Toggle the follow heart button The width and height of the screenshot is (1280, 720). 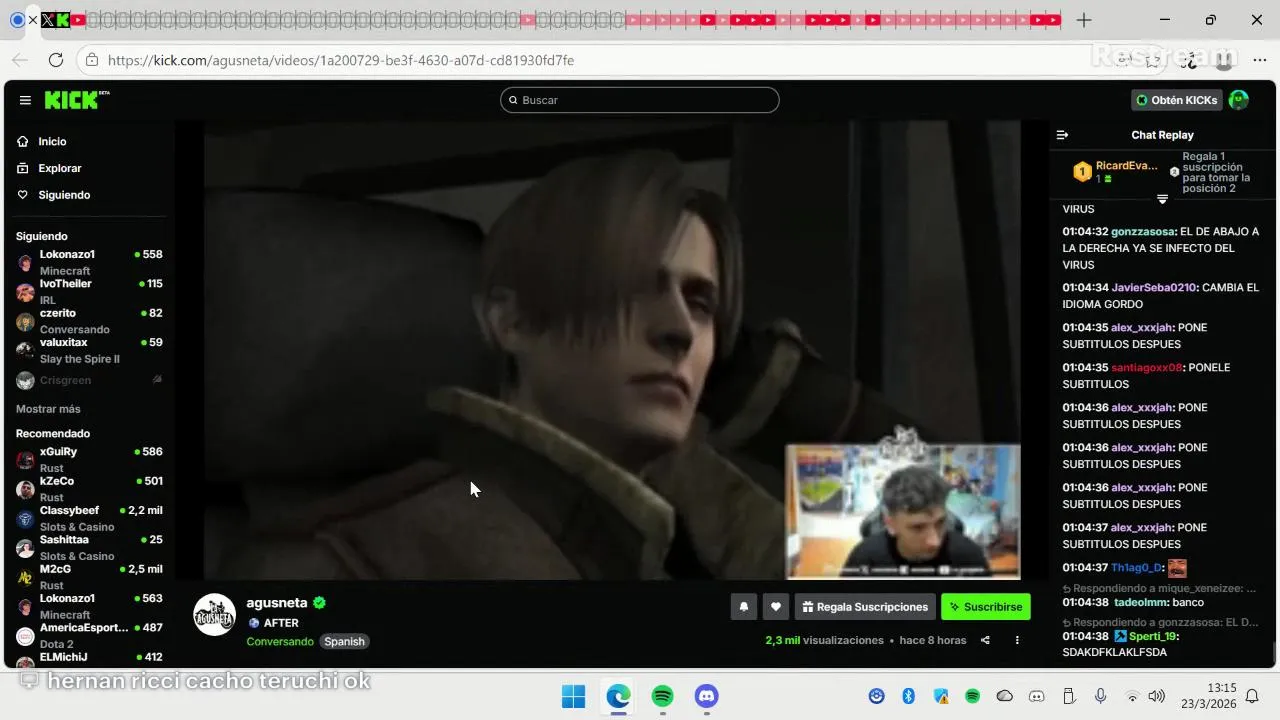coord(776,606)
